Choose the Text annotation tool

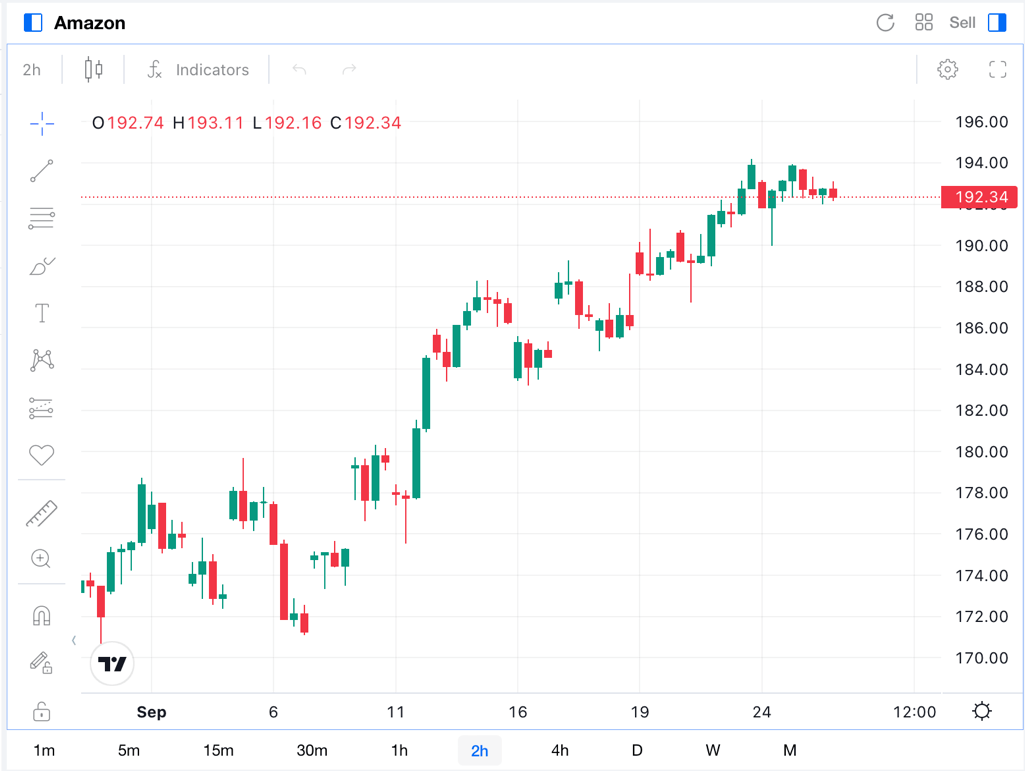(x=41, y=314)
